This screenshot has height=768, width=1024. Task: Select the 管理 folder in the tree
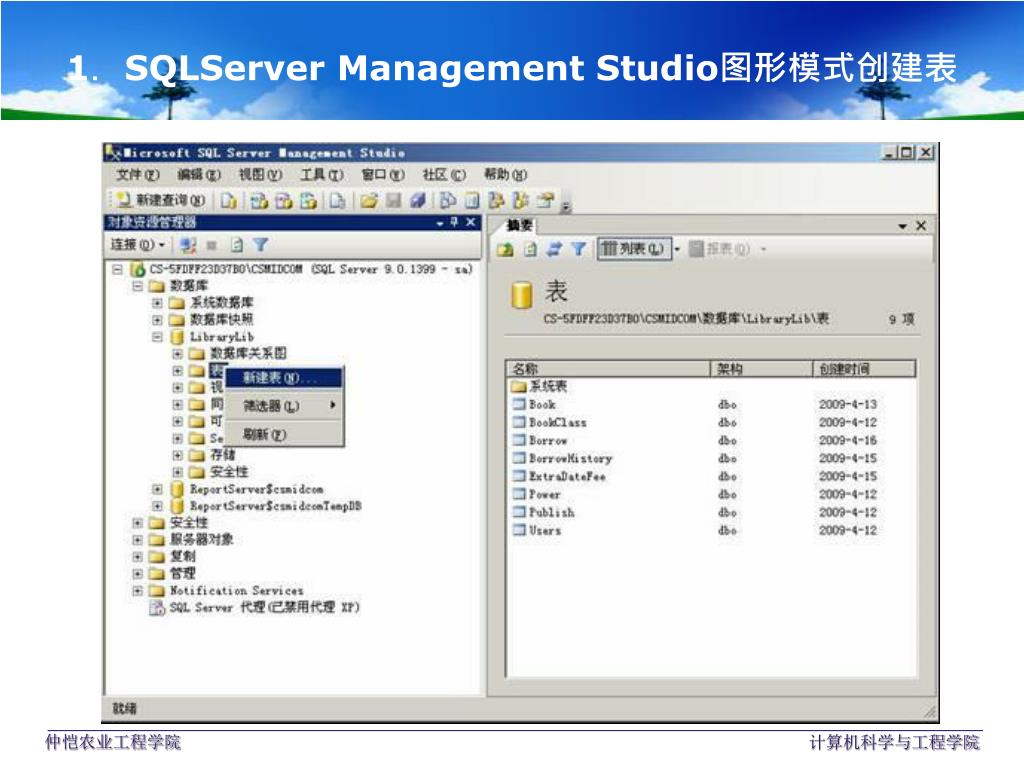[x=183, y=574]
